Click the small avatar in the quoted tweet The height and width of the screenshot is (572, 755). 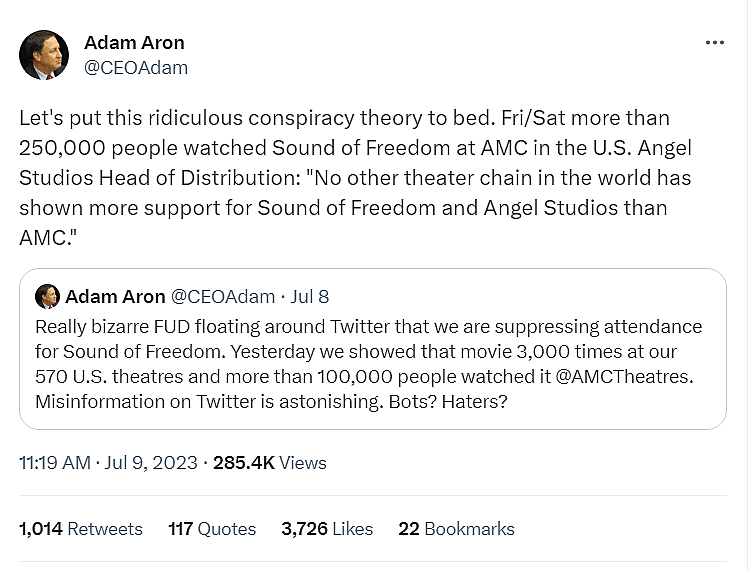pyautogui.click(x=47, y=296)
